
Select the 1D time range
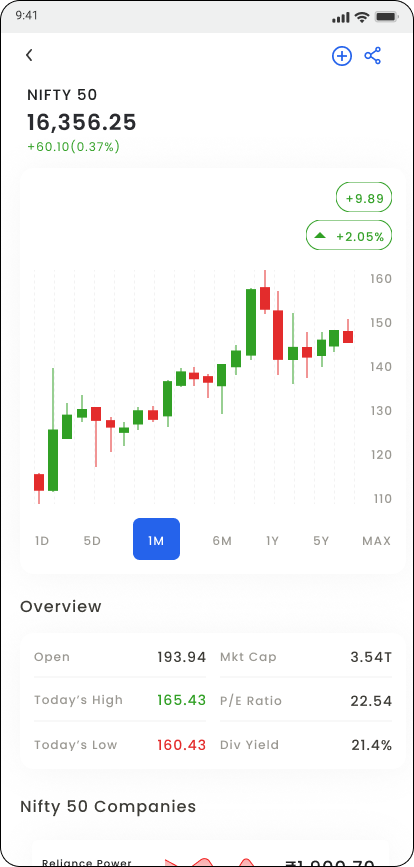42,541
